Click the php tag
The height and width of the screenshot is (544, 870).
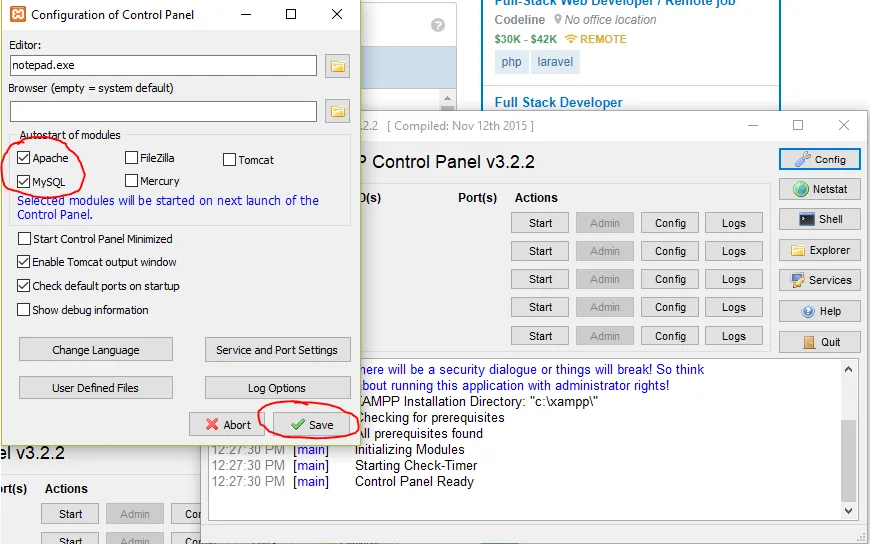tap(511, 62)
